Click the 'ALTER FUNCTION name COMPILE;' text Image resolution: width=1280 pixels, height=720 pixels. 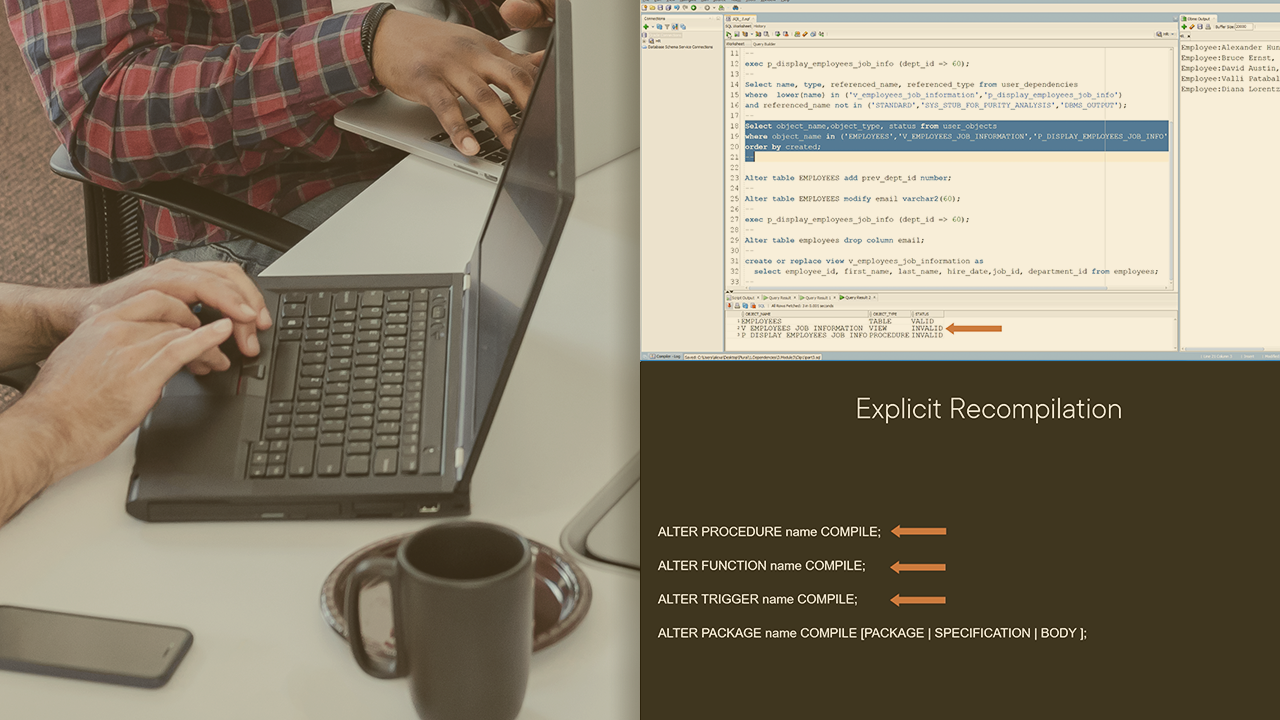(762, 566)
